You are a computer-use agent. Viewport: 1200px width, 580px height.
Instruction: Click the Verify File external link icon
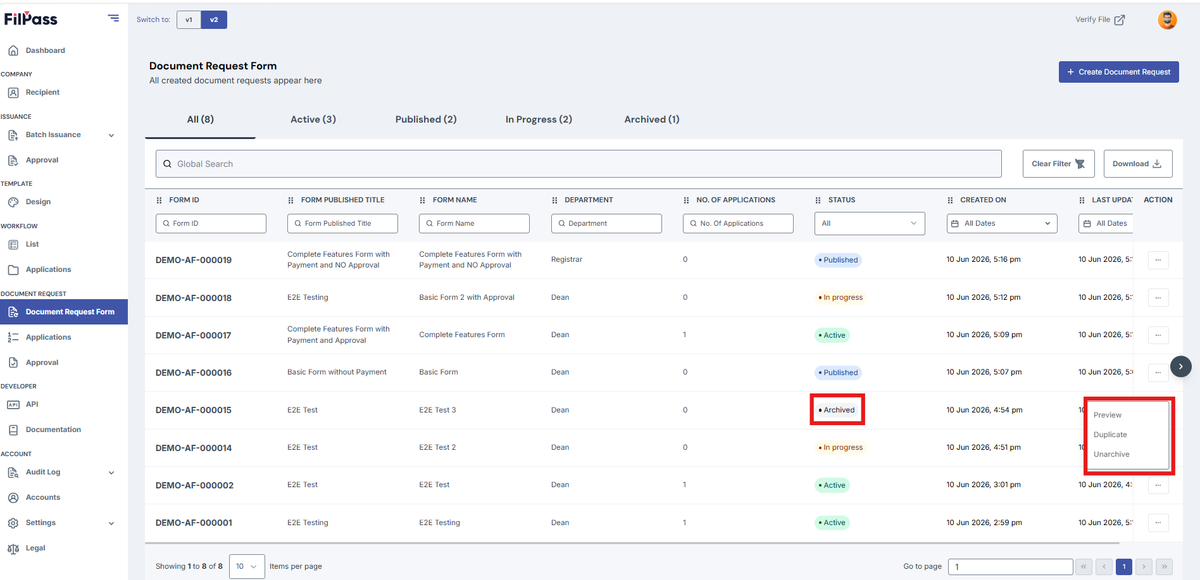pos(1119,20)
